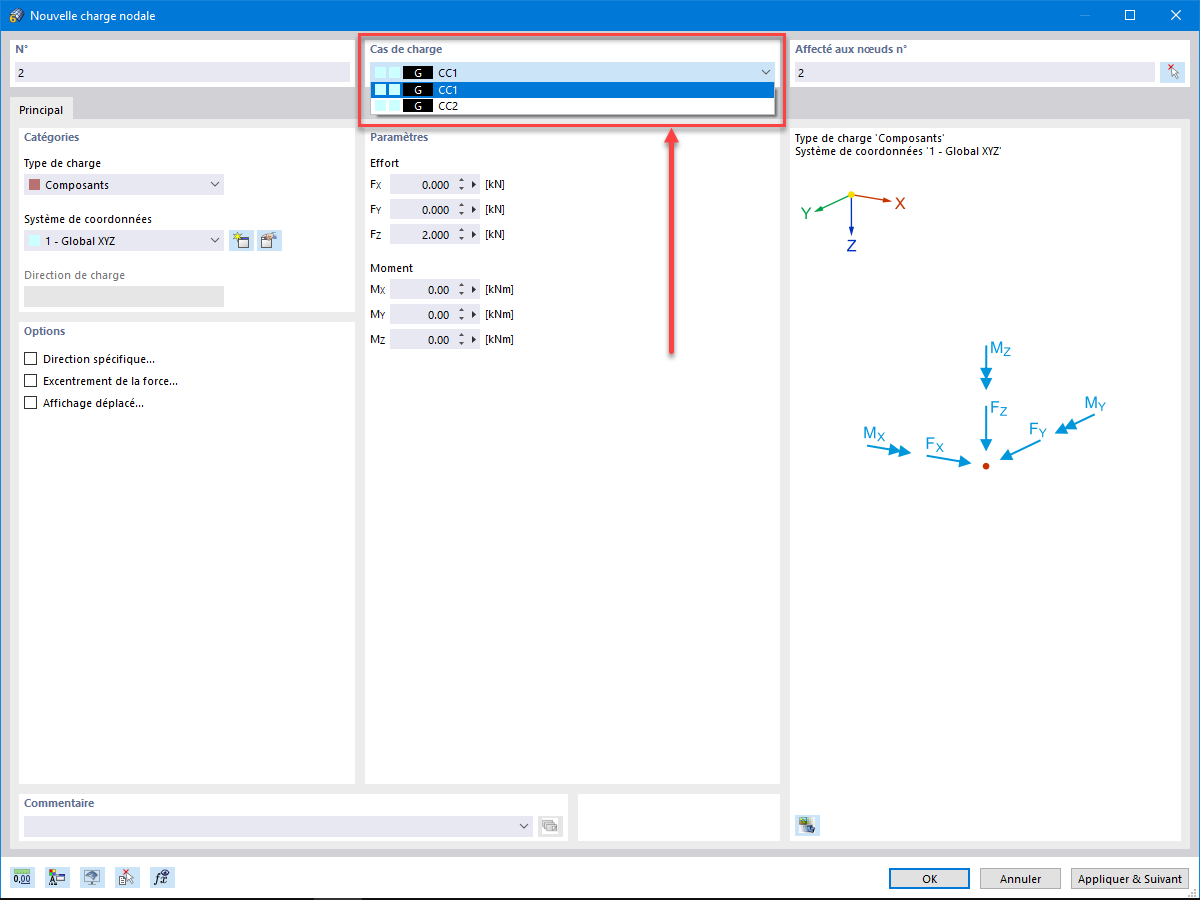Screen dimensions: 1200x900
Task: Click the Mz value field
Action: [422, 340]
